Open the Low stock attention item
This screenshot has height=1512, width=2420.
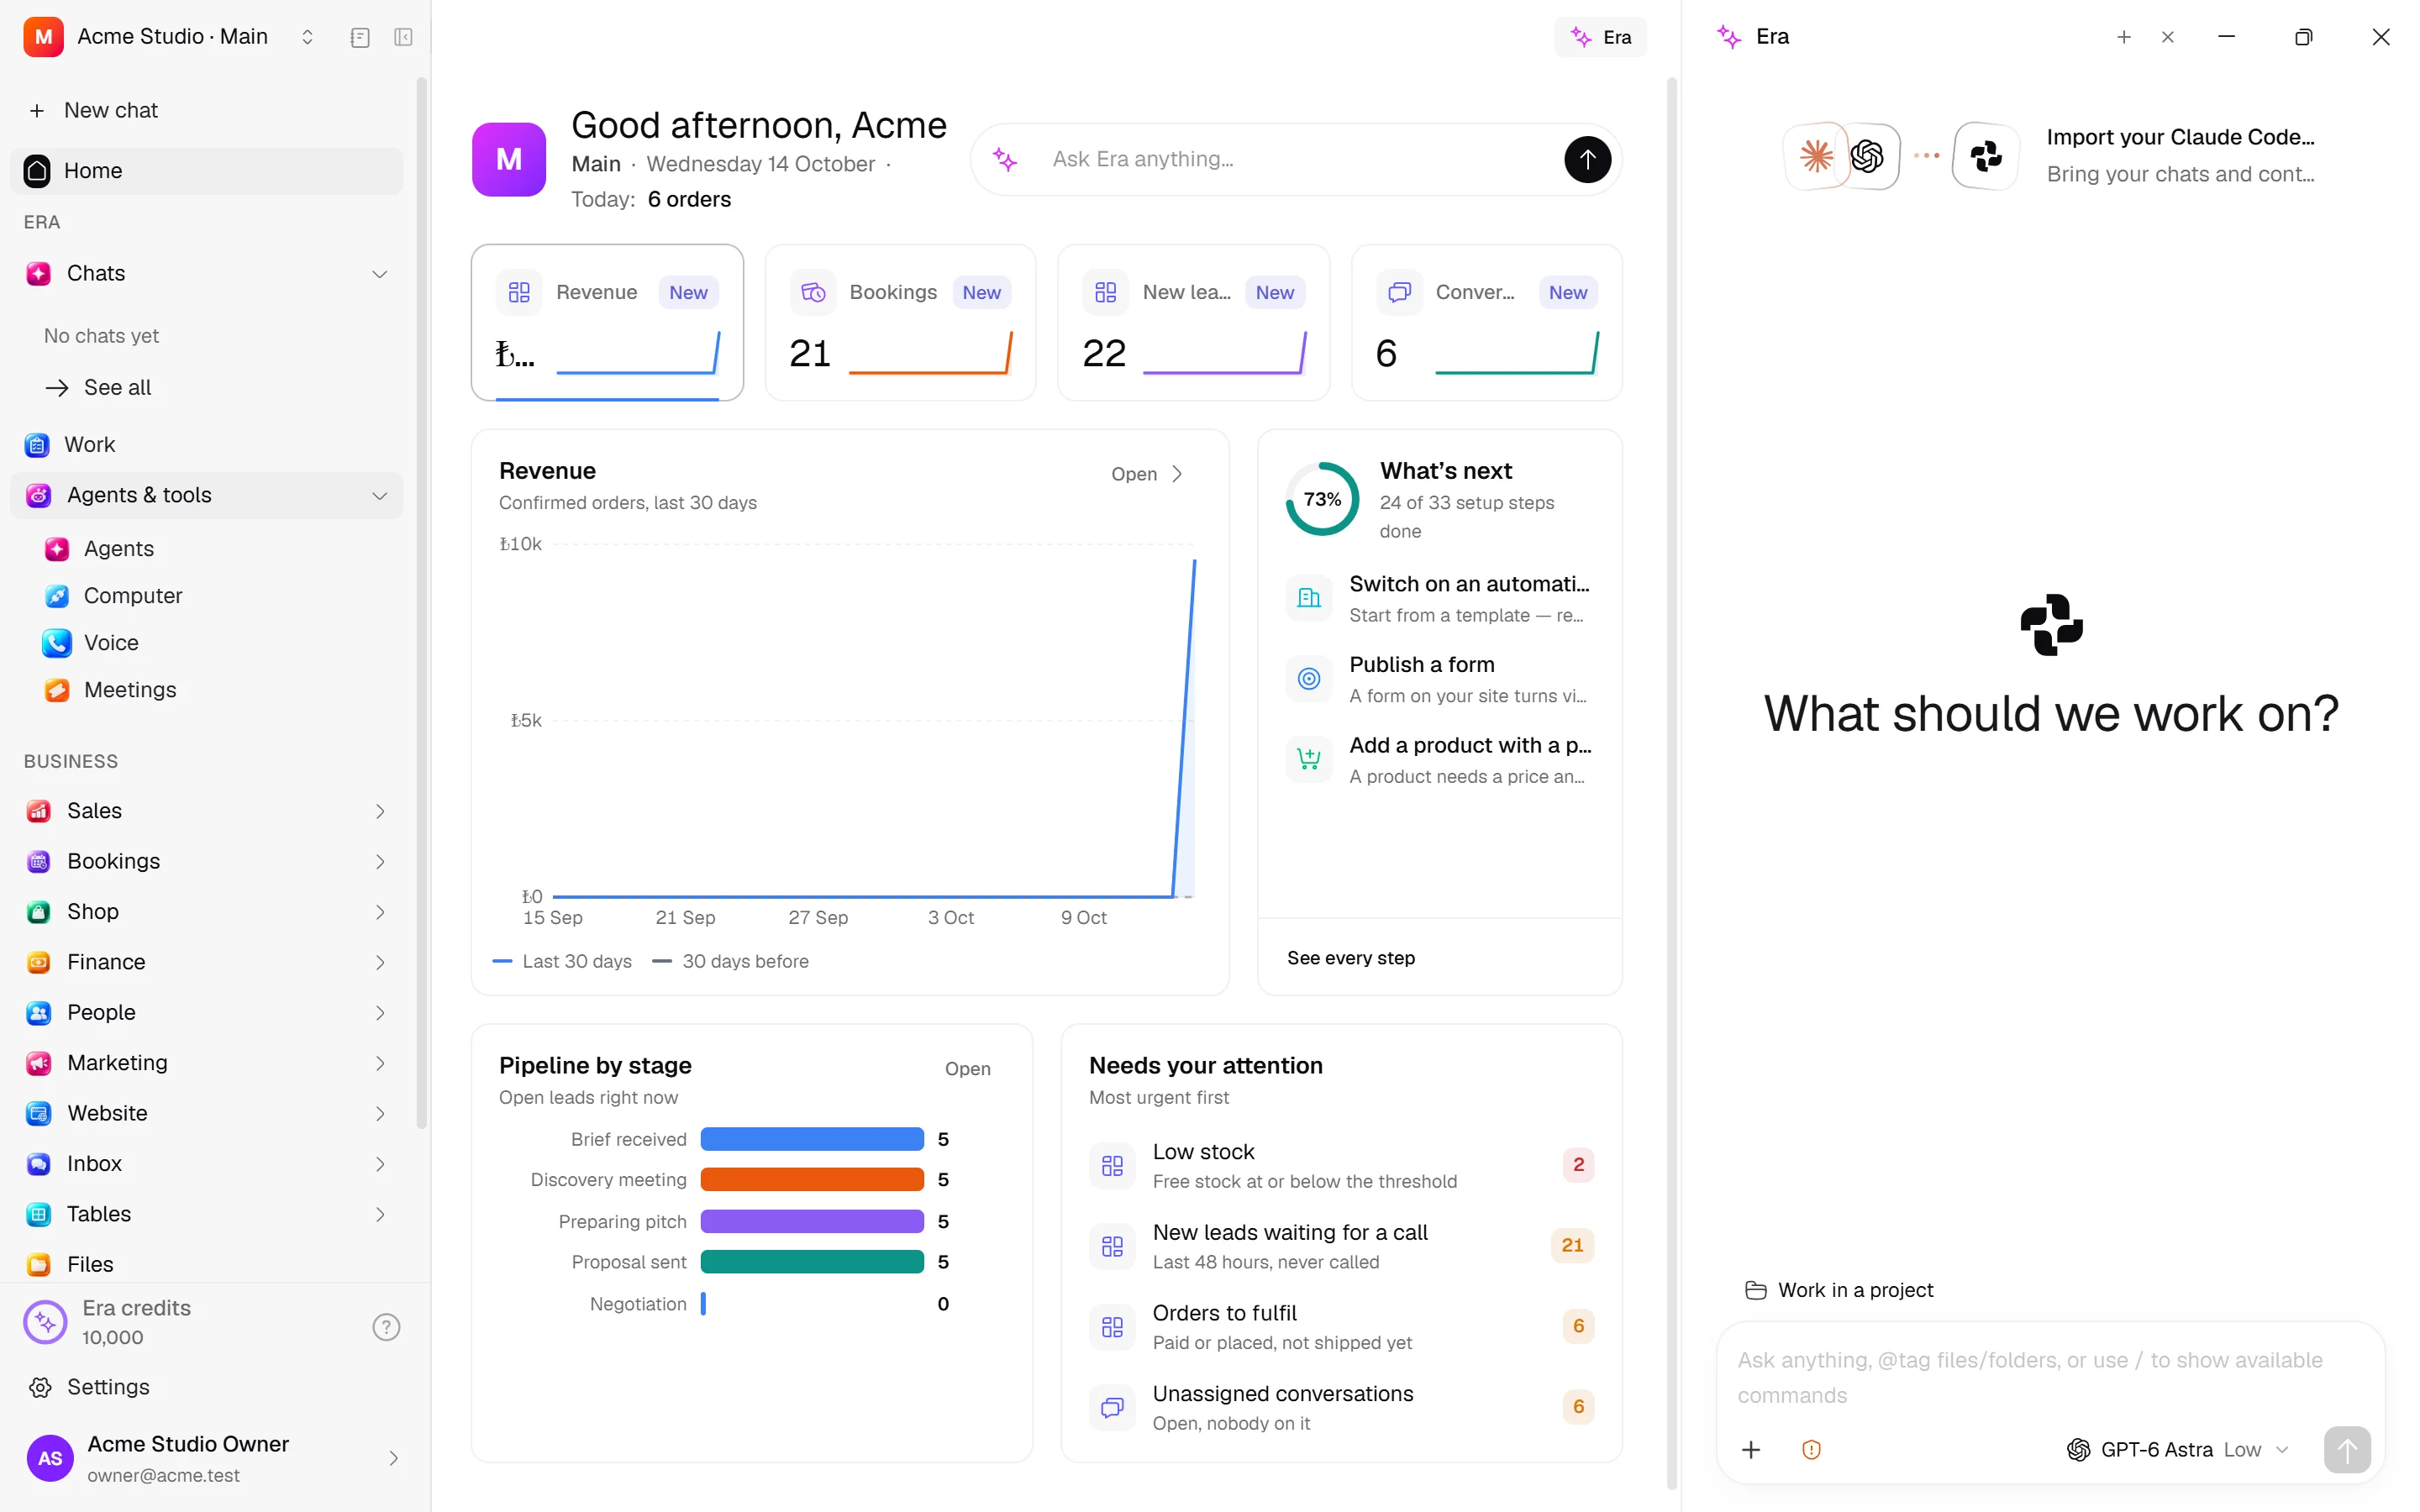1341,1165
